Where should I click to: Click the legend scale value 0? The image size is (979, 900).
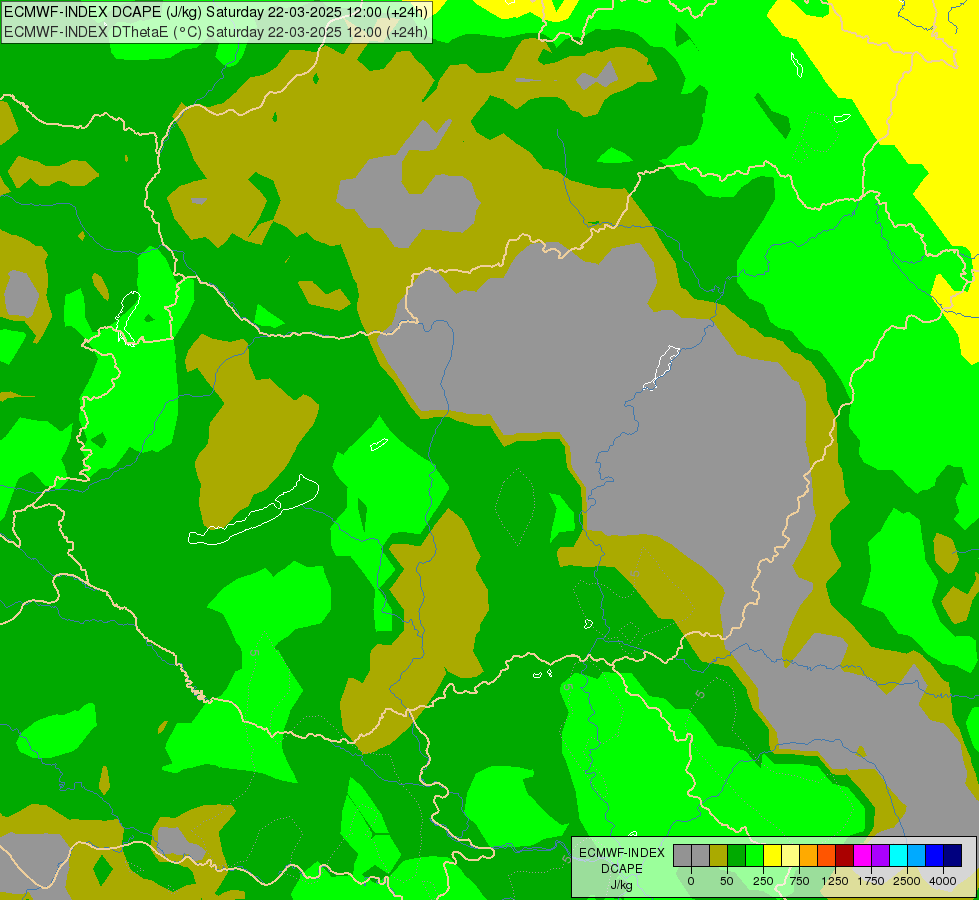tap(691, 881)
